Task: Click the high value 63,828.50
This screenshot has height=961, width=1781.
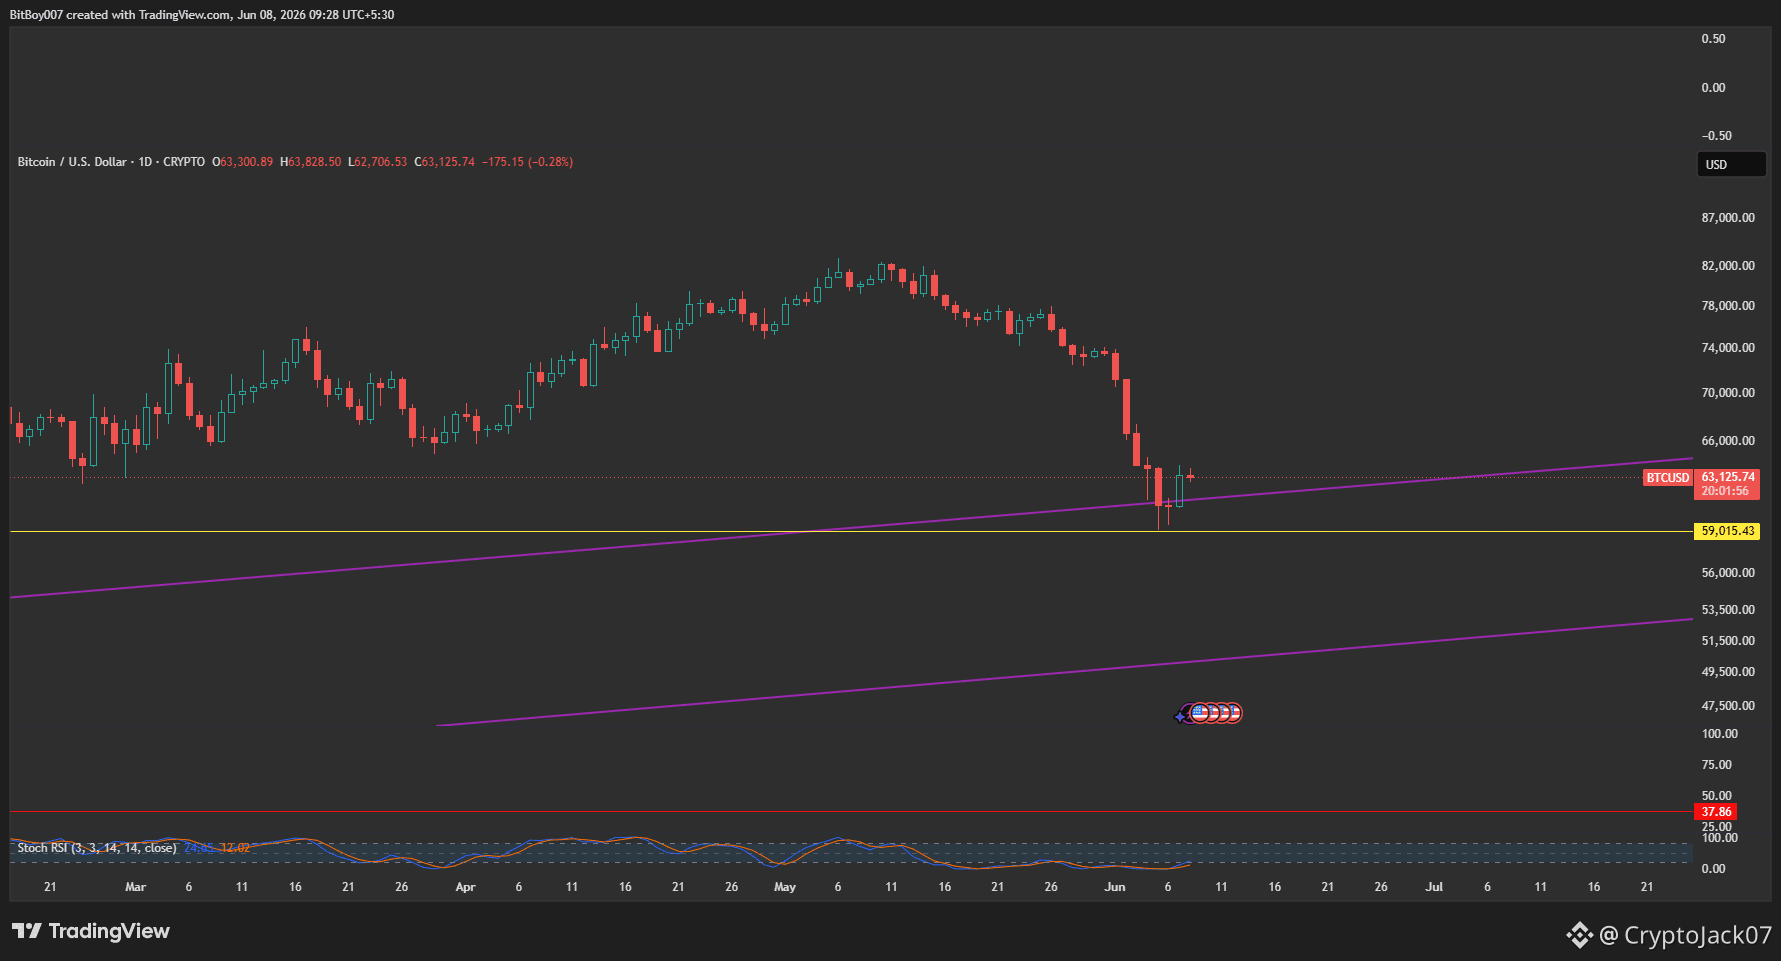Action: 314,162
